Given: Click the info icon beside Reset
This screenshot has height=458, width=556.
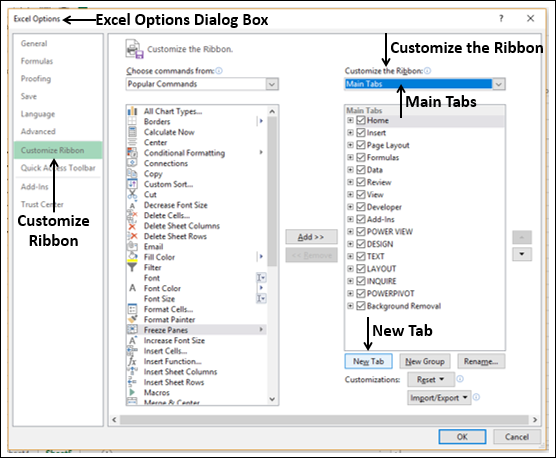Looking at the screenshot, I should (460, 379).
